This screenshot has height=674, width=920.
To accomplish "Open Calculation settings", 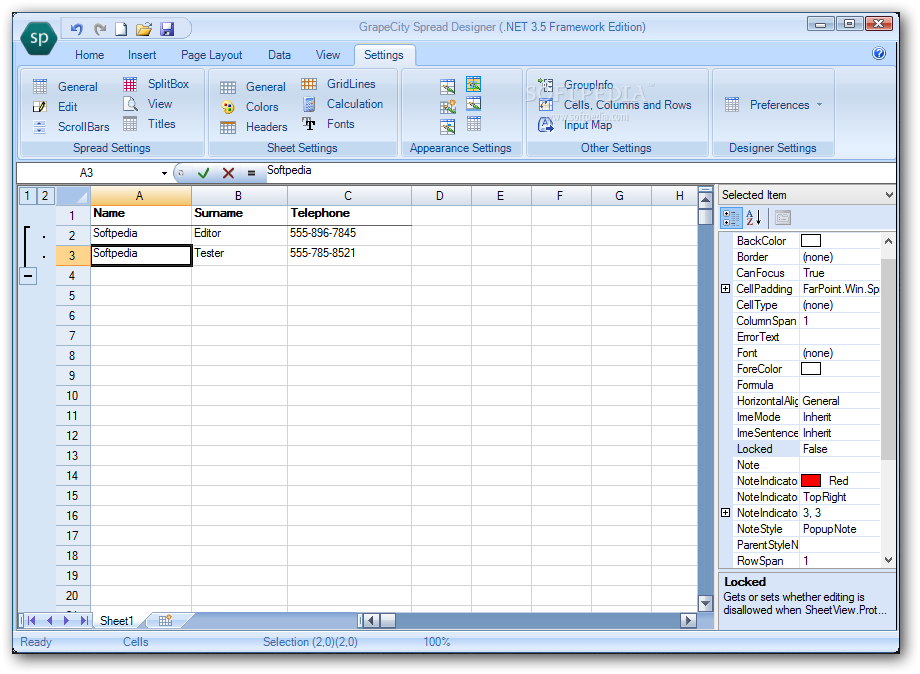I will [x=342, y=104].
